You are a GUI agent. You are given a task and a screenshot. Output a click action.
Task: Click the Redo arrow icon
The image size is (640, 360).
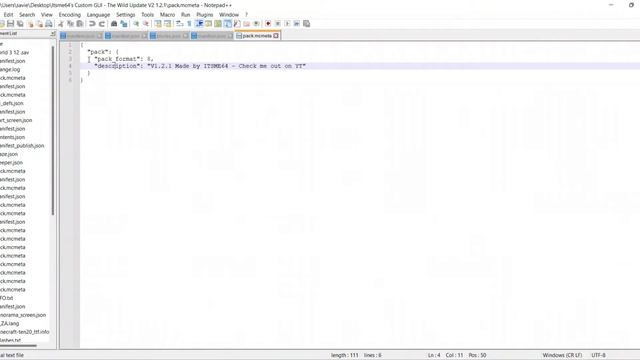[102, 24]
